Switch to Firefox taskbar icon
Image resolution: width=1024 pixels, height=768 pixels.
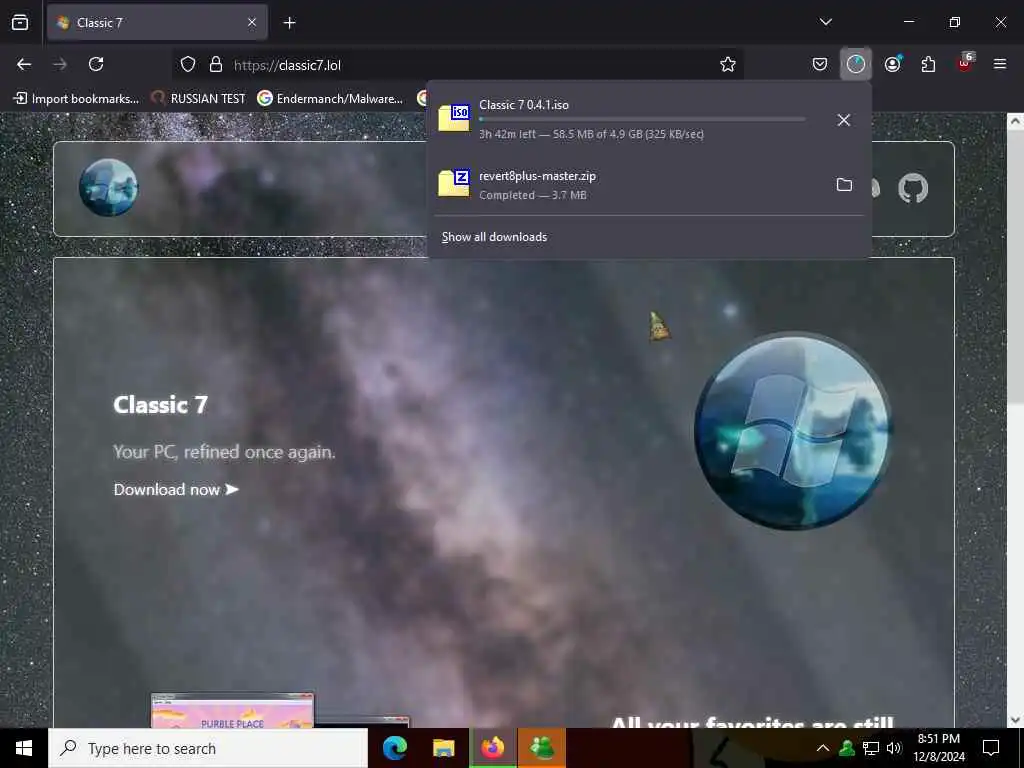click(492, 748)
